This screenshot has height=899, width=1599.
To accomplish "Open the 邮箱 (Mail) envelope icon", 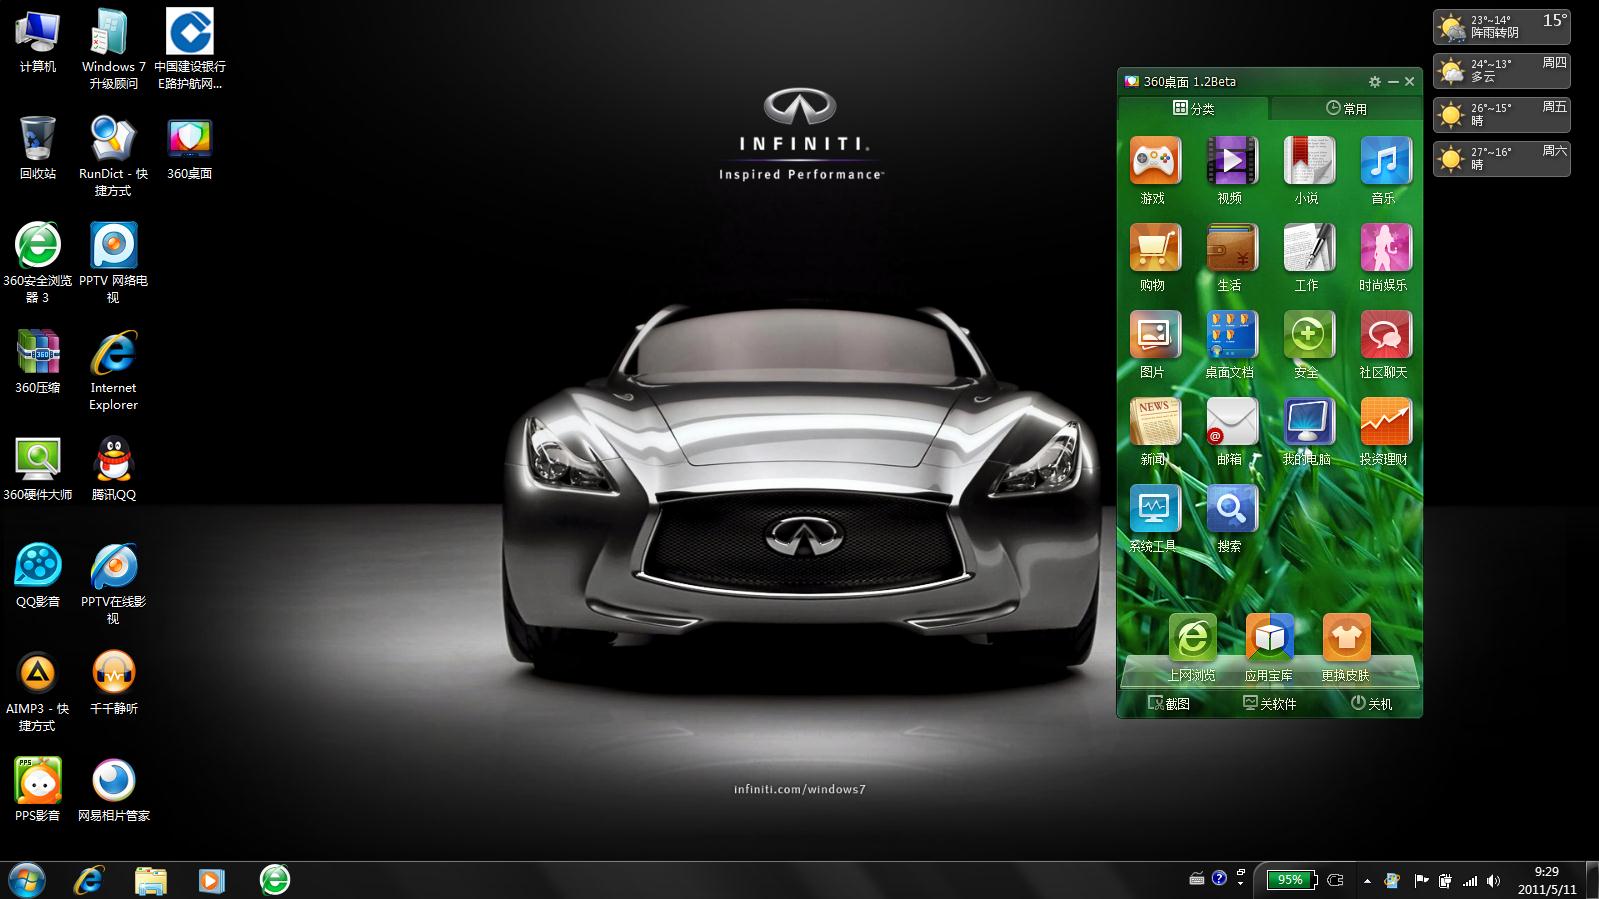I will click(1231, 422).
